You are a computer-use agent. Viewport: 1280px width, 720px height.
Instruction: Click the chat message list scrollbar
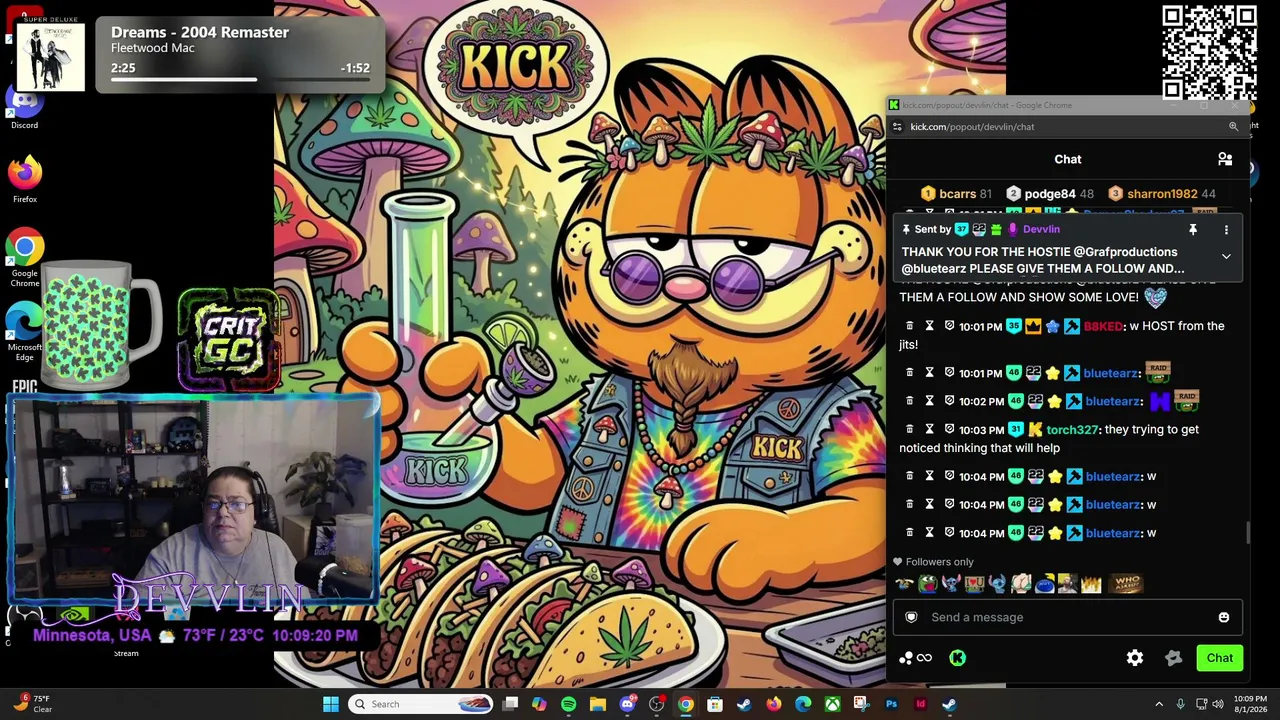click(1247, 533)
